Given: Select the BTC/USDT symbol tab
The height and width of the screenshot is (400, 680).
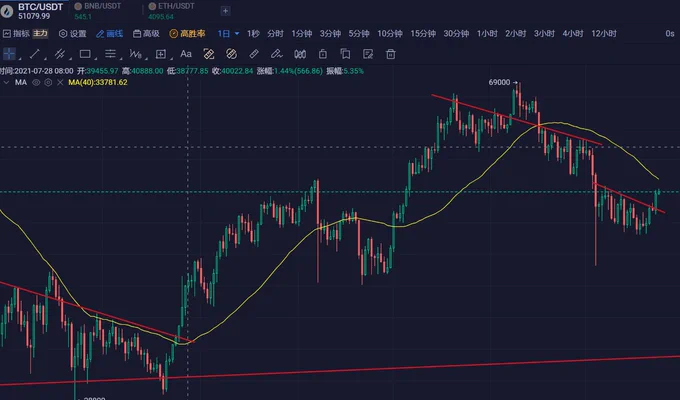Looking at the screenshot, I should click(33, 11).
